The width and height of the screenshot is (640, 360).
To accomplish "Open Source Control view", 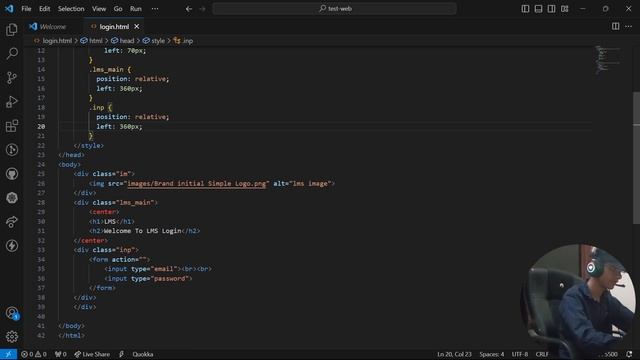I will click(12, 78).
